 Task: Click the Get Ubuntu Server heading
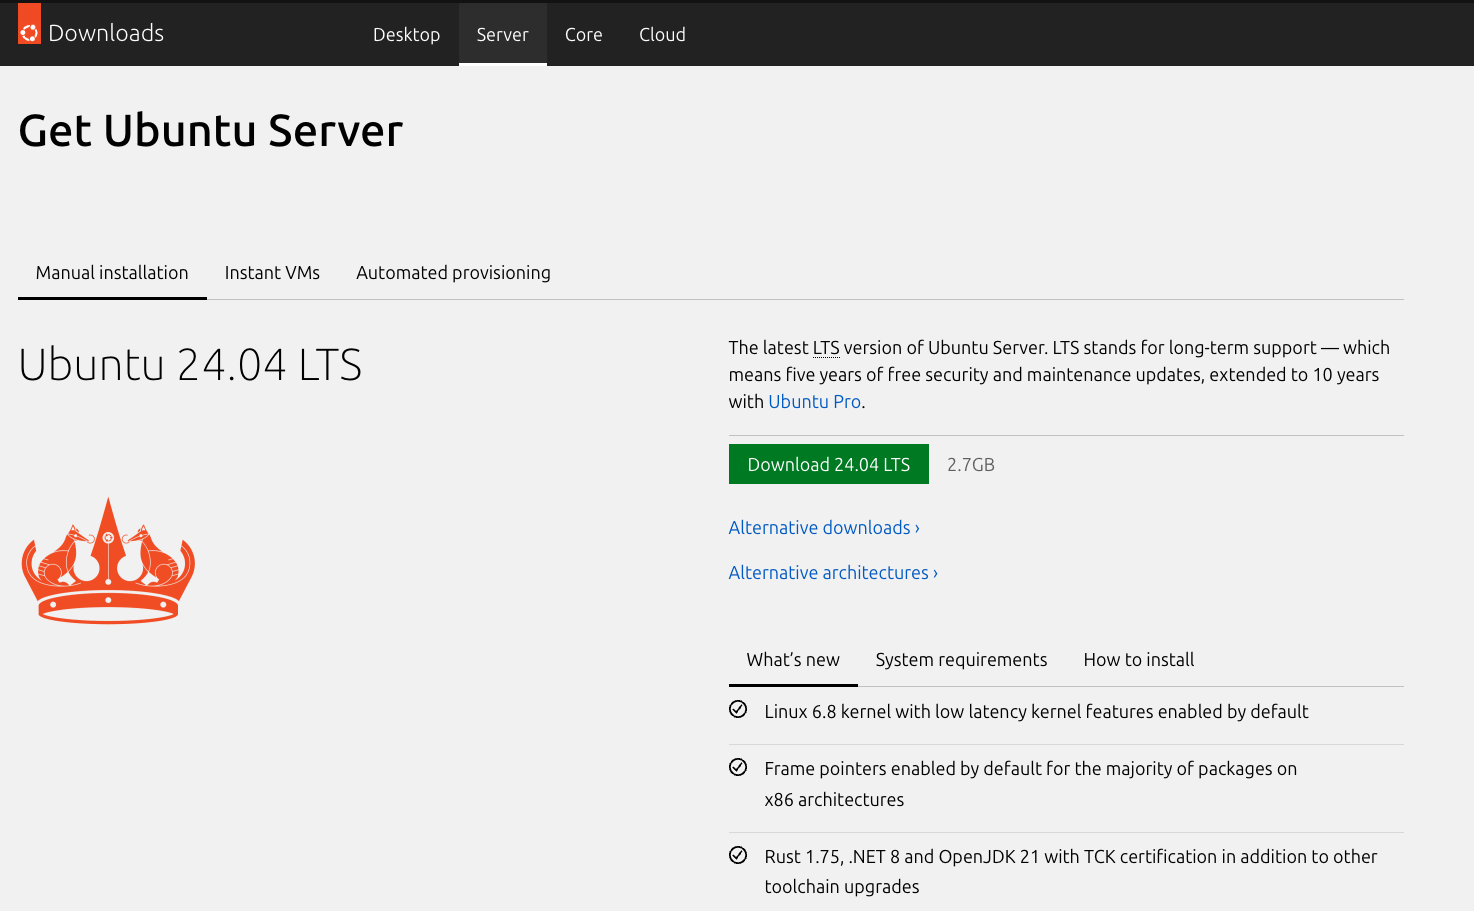coord(211,131)
